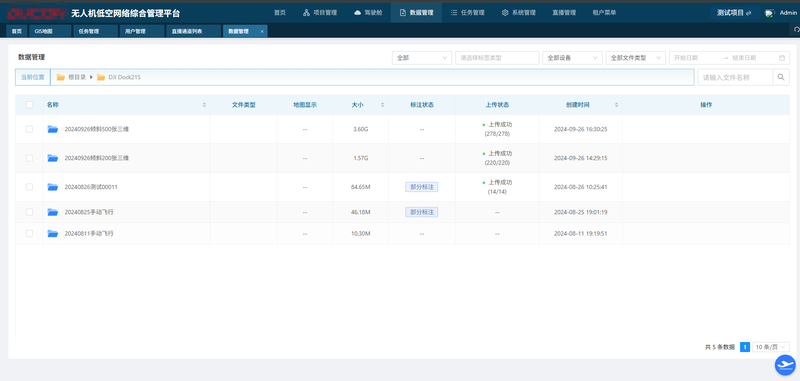Viewport: 800px width, 381px height.
Task: Click page number 1 in pagination
Action: (x=745, y=347)
